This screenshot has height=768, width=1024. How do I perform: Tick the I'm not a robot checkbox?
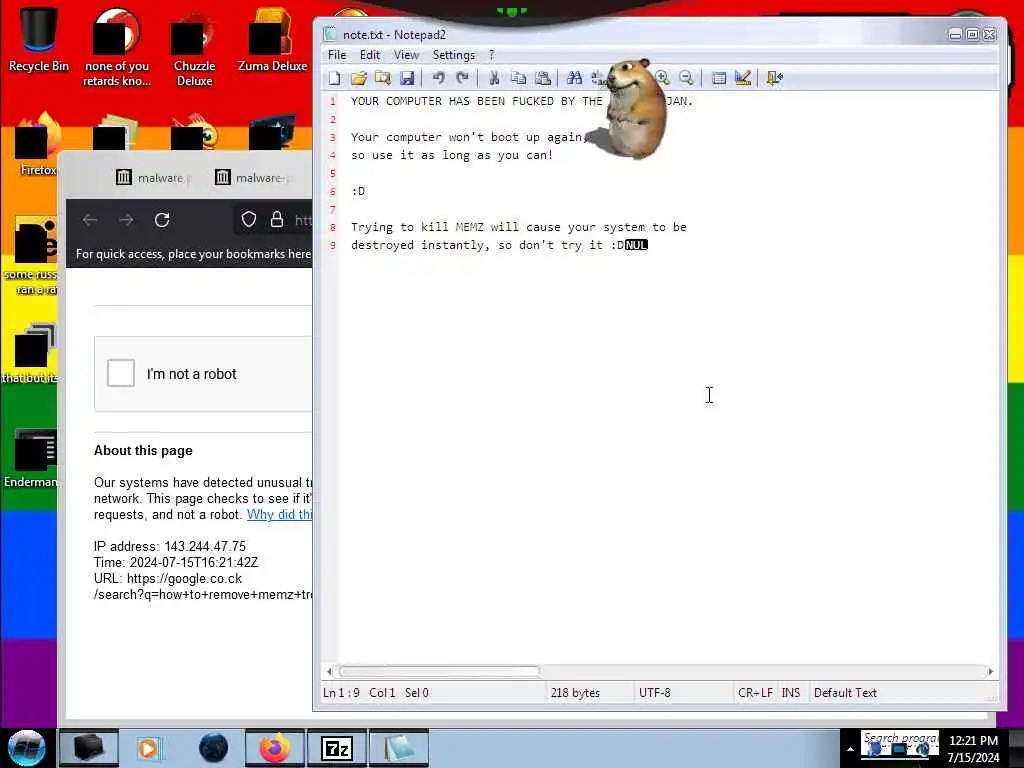(121, 373)
